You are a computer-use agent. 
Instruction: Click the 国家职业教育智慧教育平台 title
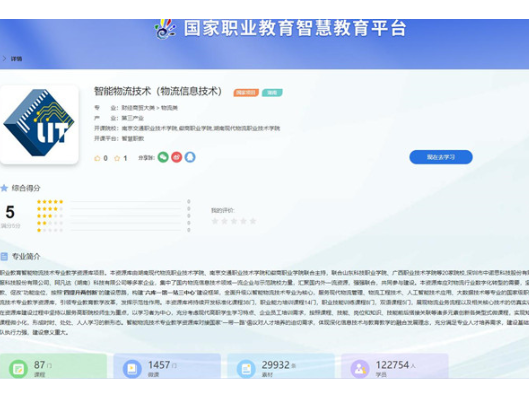coord(295,28)
